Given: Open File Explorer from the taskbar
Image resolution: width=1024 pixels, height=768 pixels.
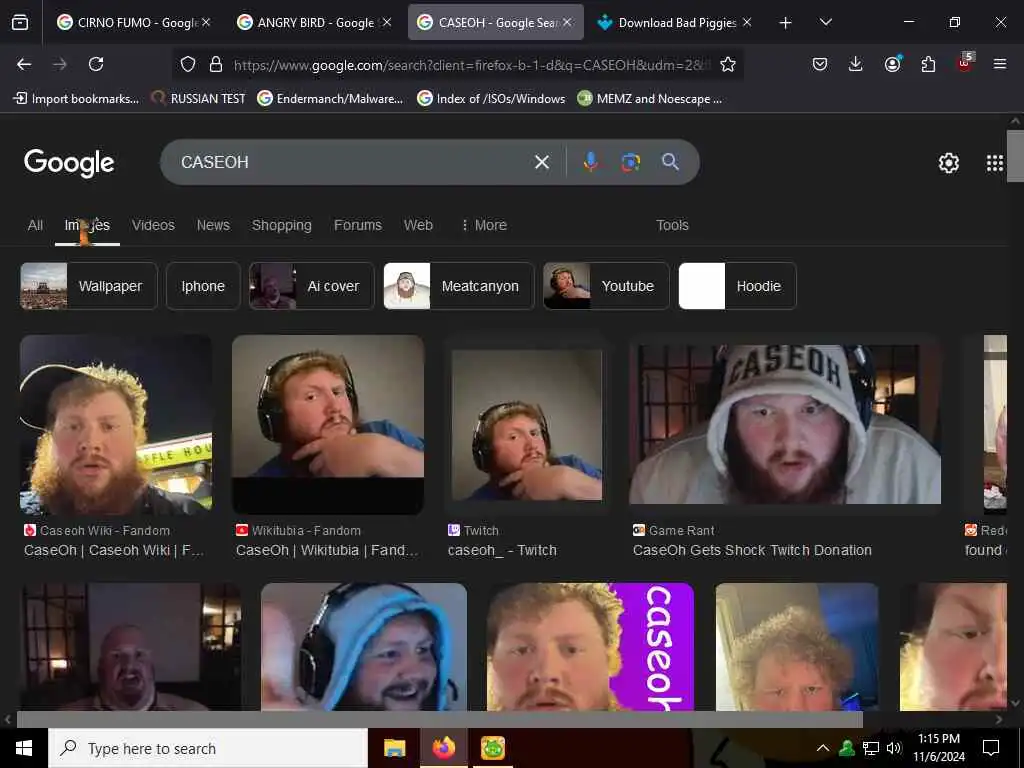Looking at the screenshot, I should 394,748.
